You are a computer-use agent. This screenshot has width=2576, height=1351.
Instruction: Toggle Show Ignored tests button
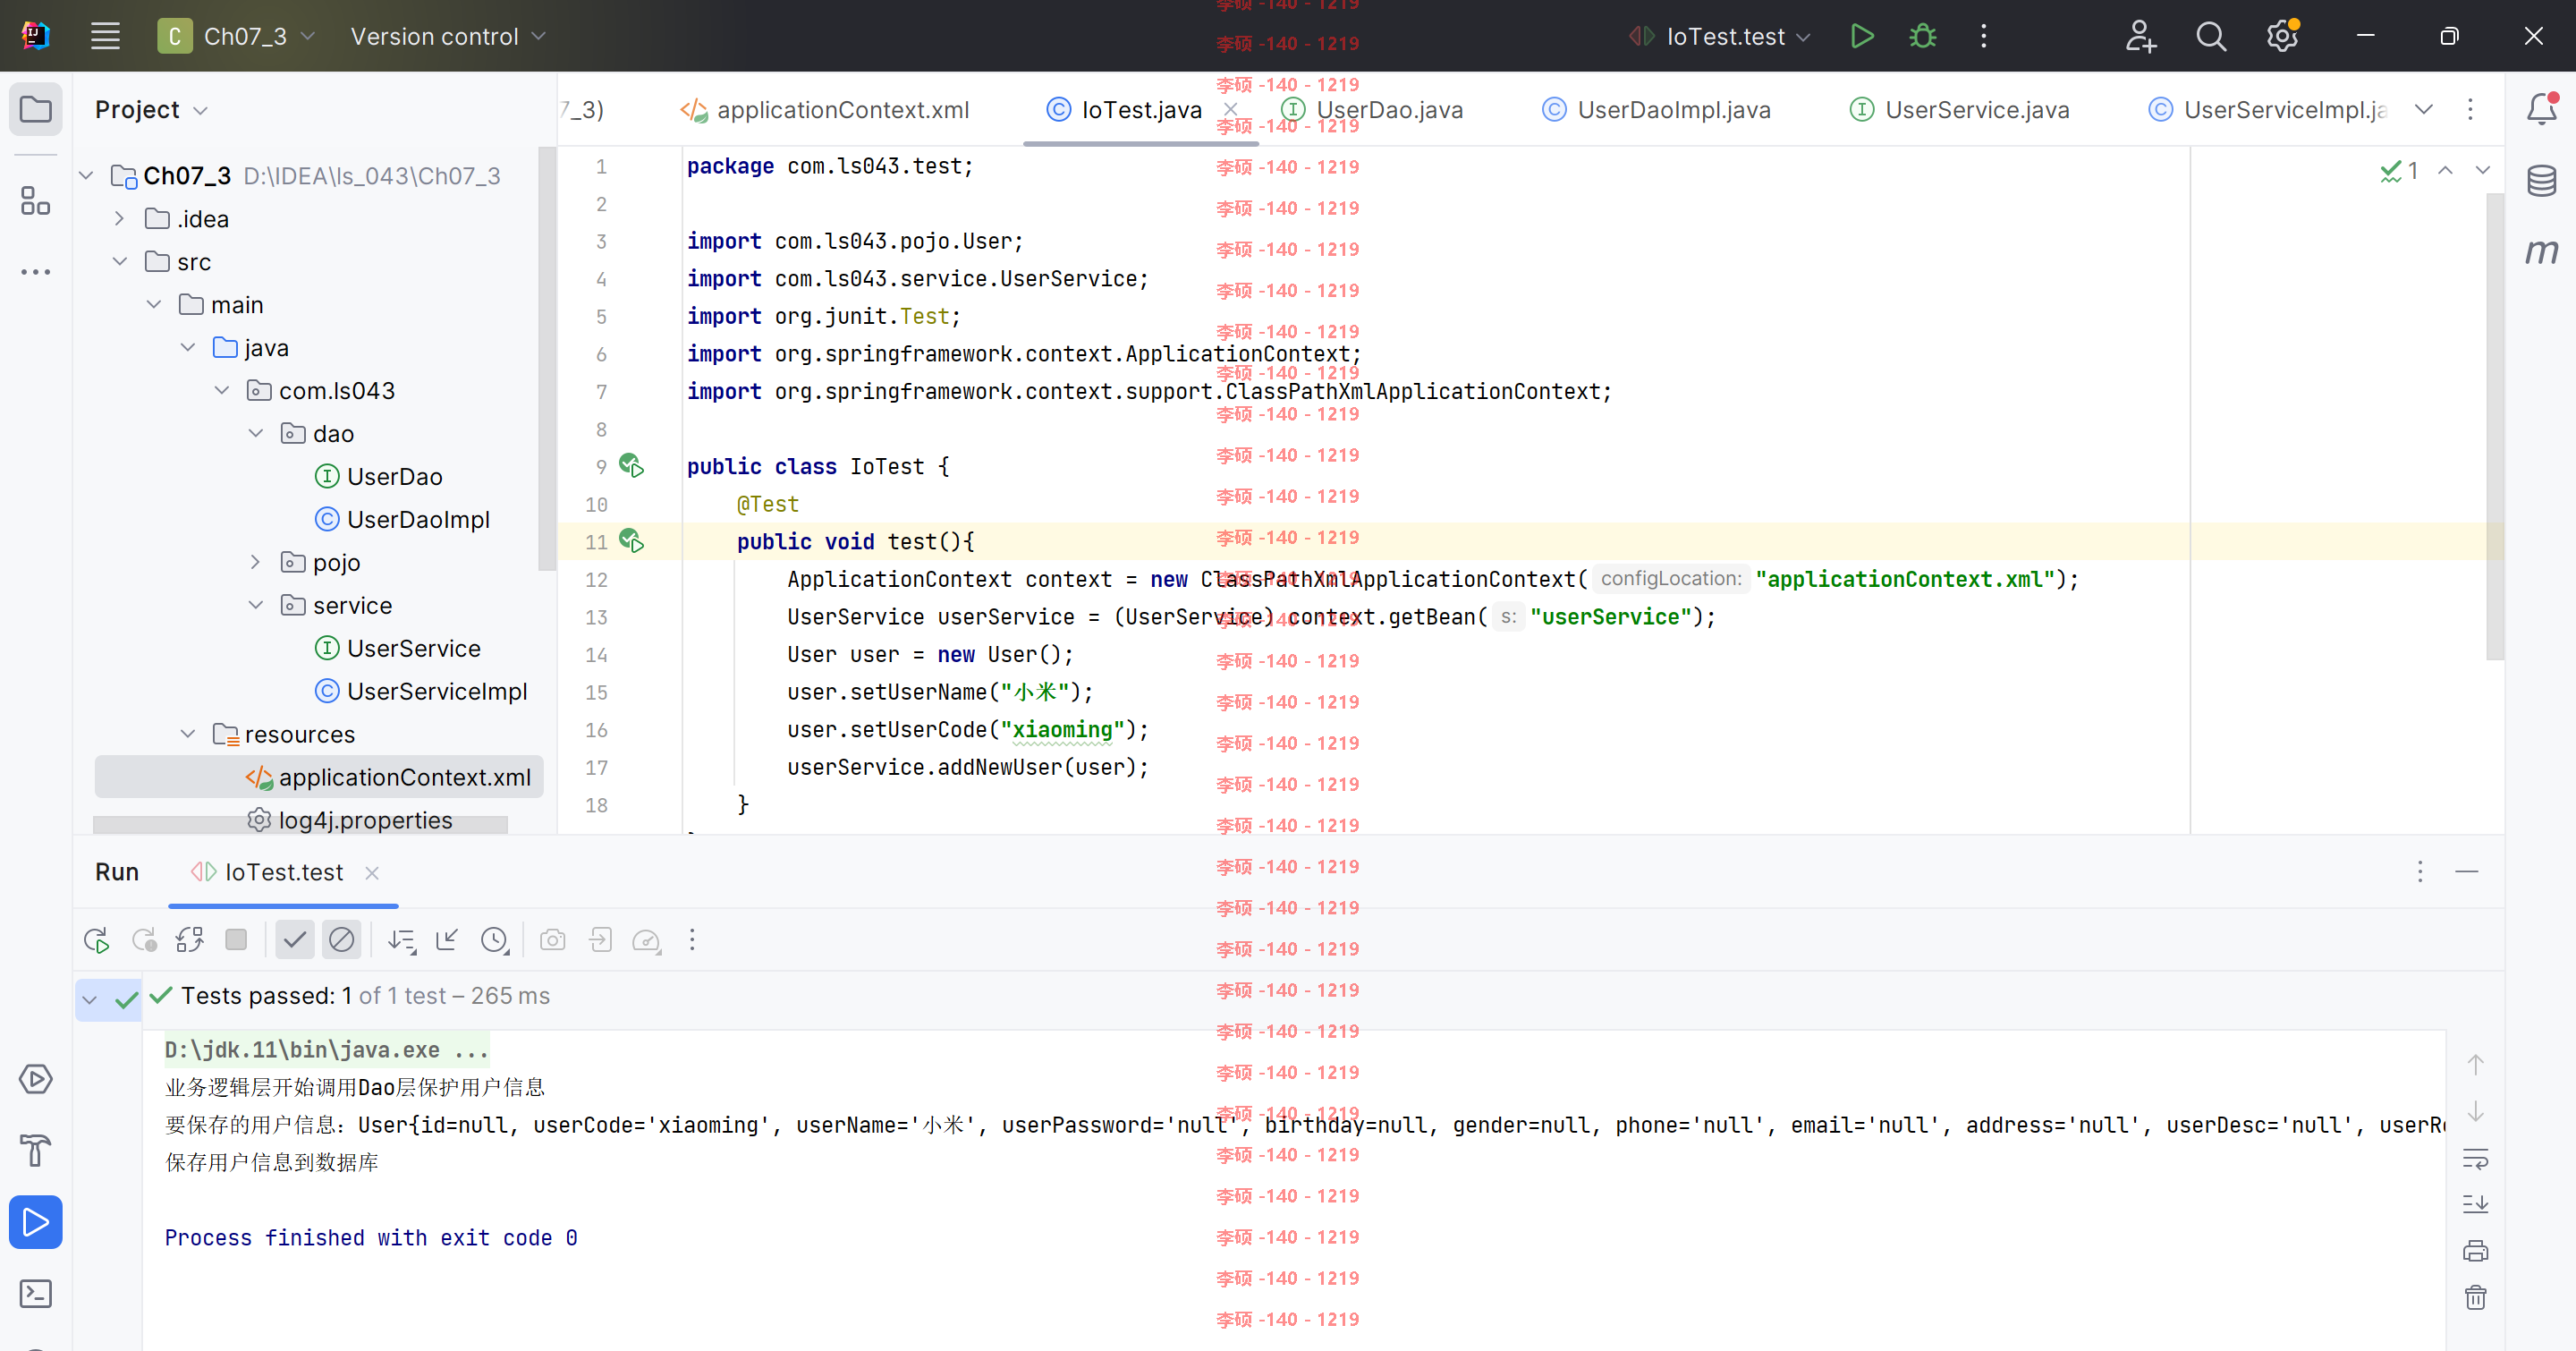tap(341, 940)
